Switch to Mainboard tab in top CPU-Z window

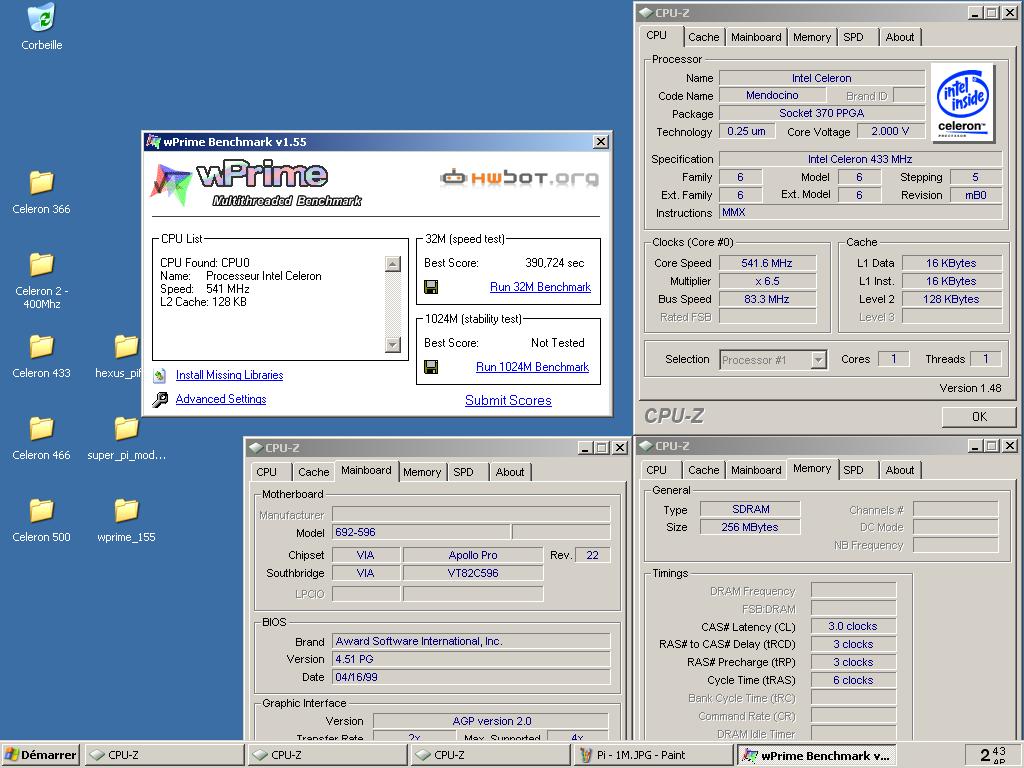click(x=756, y=37)
